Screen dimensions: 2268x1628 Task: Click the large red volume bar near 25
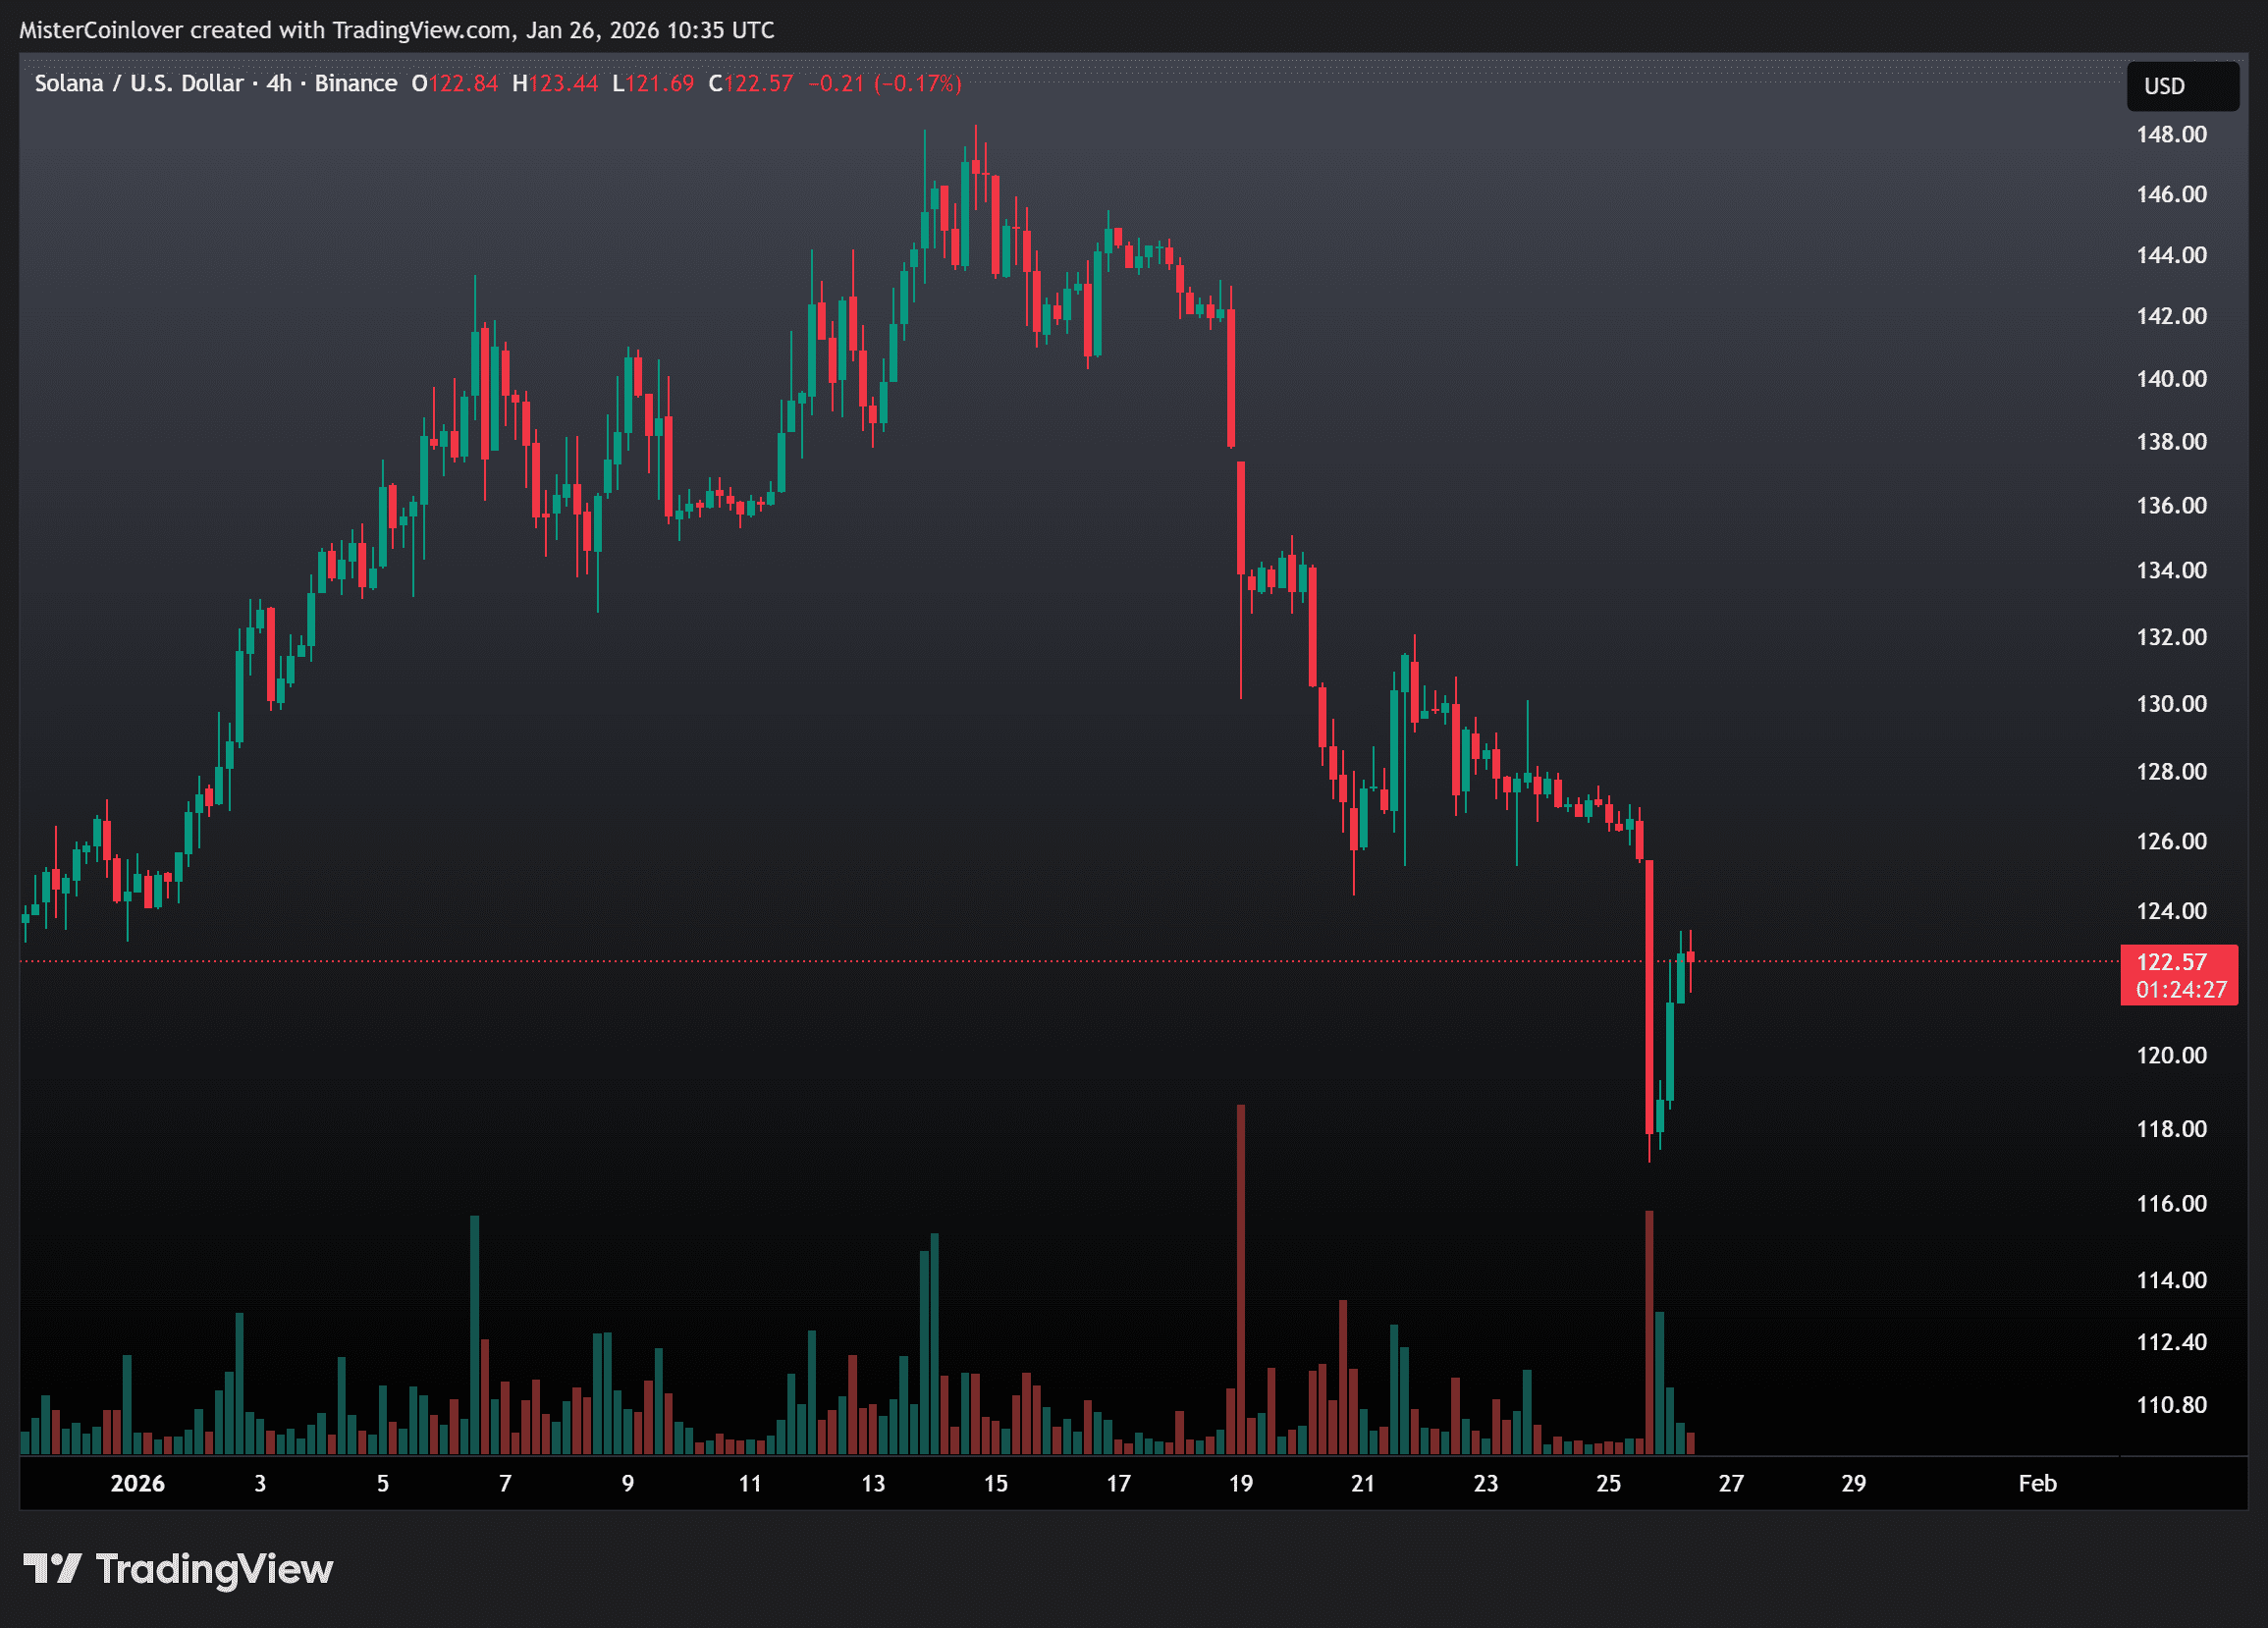pyautogui.click(x=1649, y=1332)
